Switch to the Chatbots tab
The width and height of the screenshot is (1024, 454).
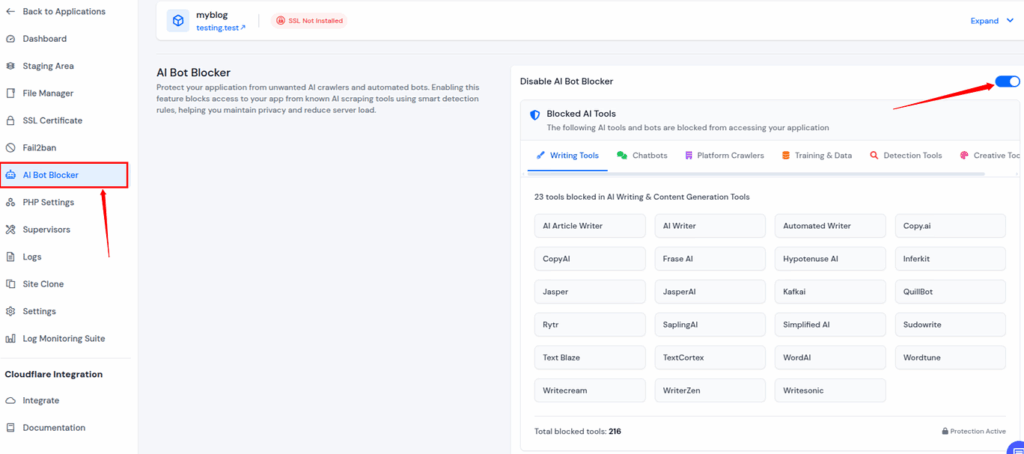(642, 155)
